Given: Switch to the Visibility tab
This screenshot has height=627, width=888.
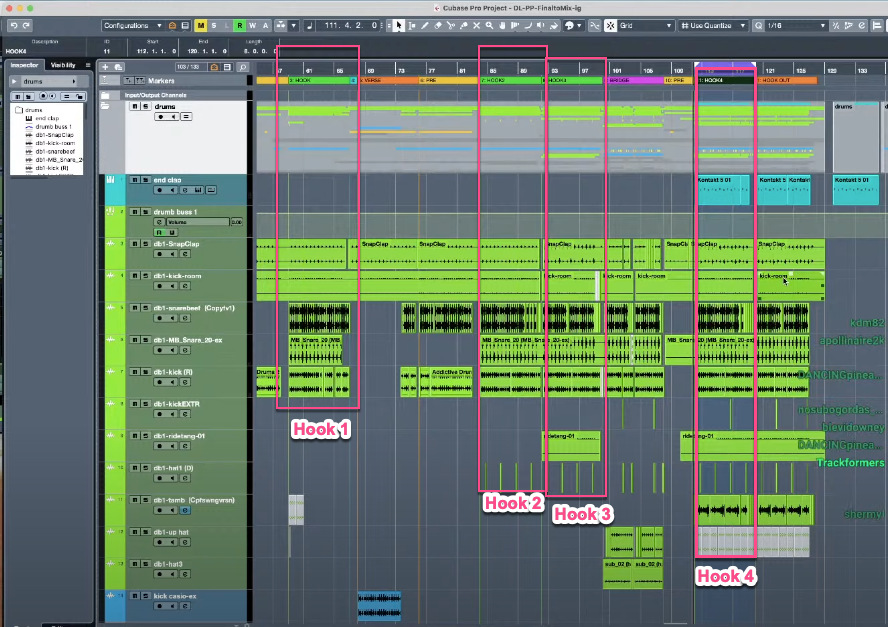Looking at the screenshot, I should coord(63,65).
